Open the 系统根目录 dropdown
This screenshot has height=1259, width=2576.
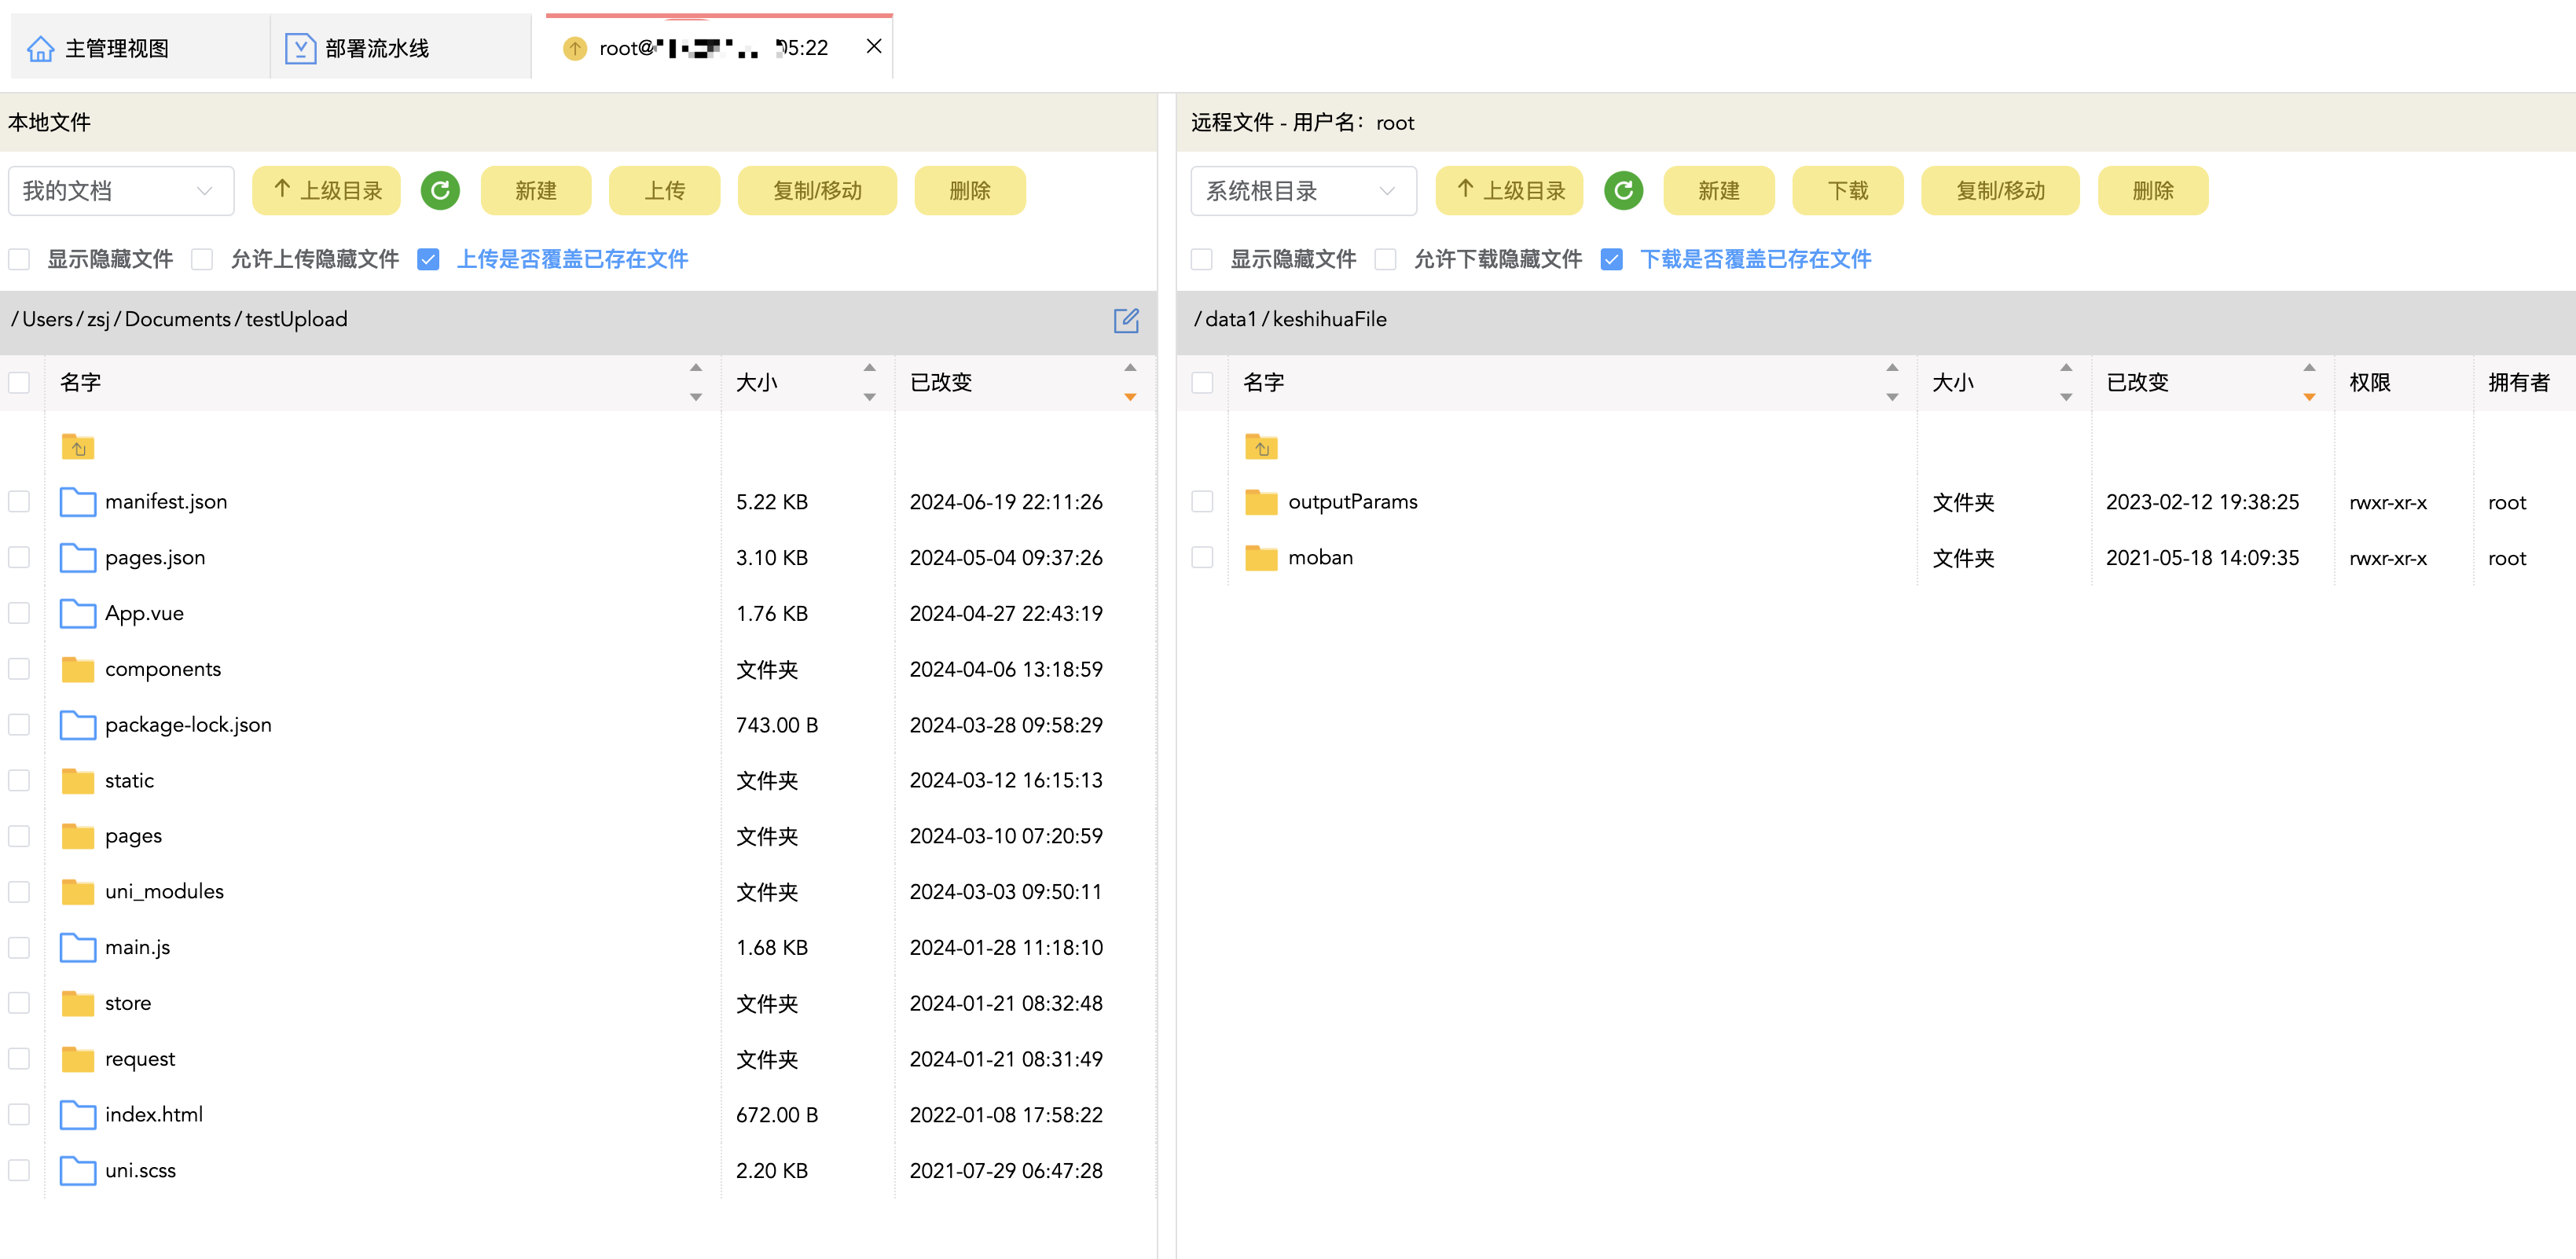pyautogui.click(x=1302, y=190)
